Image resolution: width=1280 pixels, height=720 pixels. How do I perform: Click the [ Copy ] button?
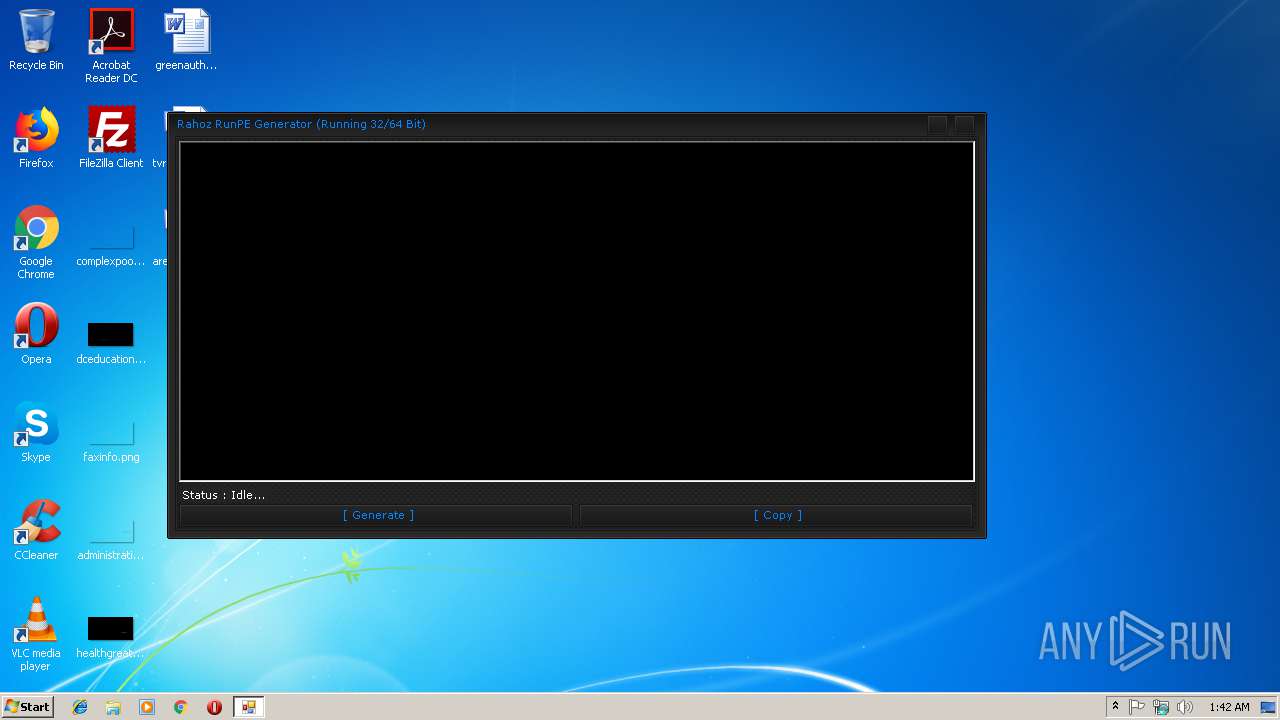click(777, 515)
